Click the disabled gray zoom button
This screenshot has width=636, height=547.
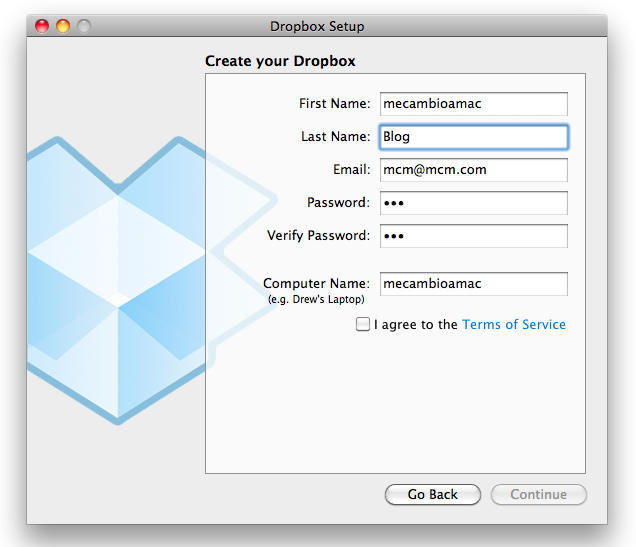(84, 26)
